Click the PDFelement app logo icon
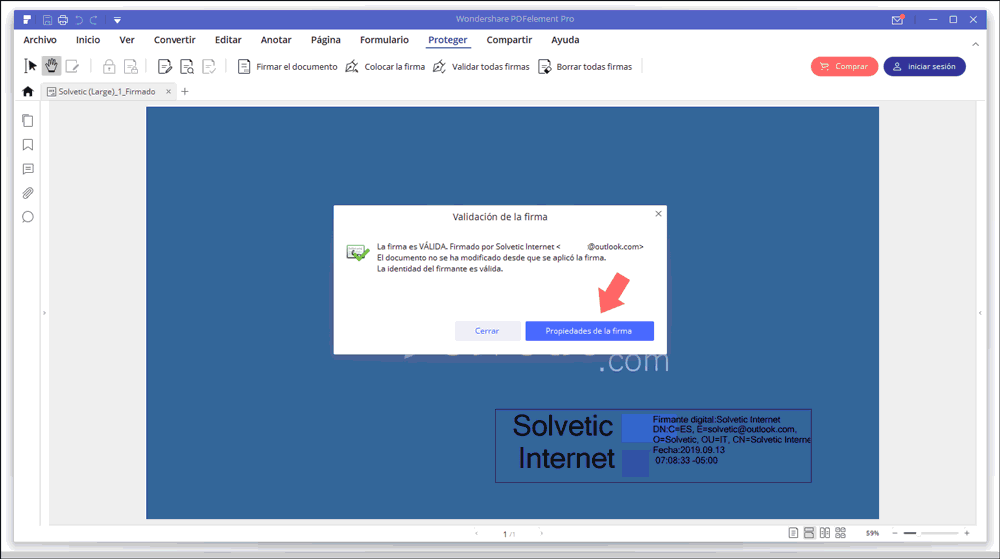Image resolution: width=1000 pixels, height=559 pixels. click(x=27, y=20)
